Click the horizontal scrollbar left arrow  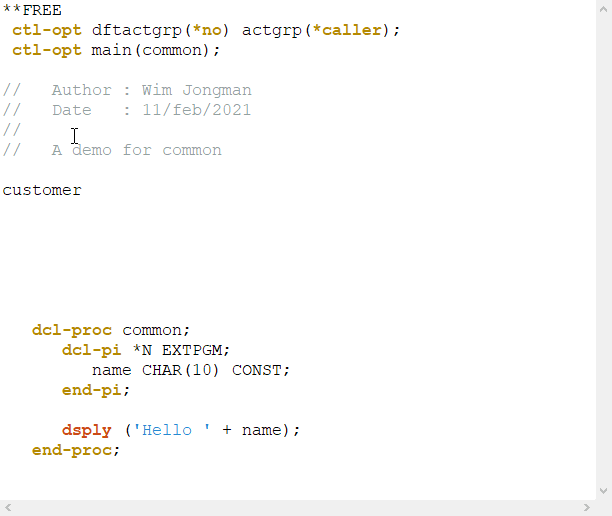(x=8, y=507)
